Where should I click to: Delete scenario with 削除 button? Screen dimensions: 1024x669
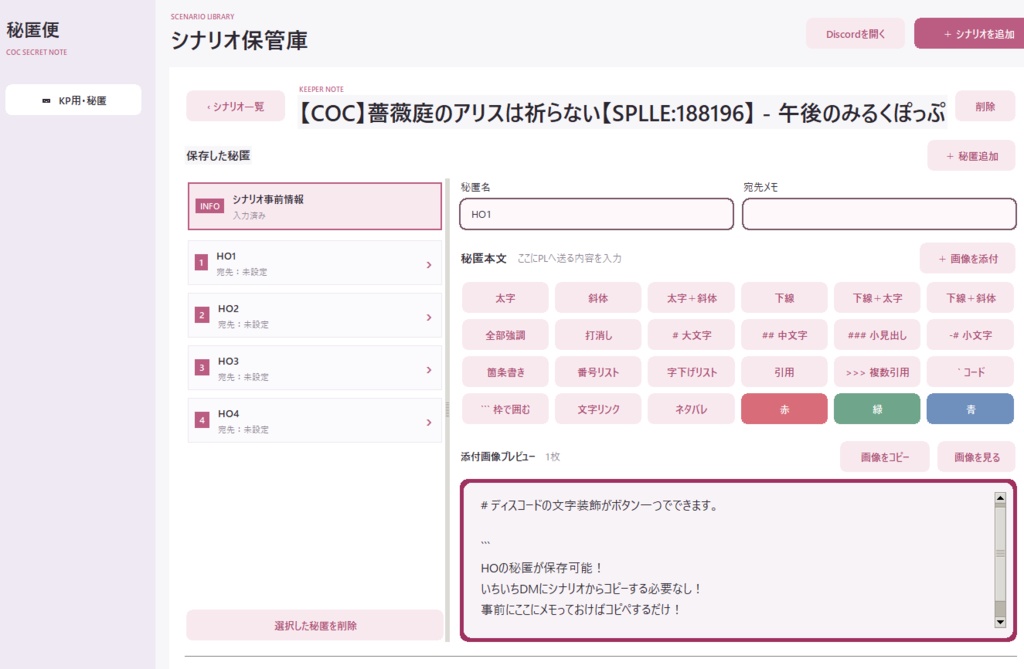tap(985, 106)
